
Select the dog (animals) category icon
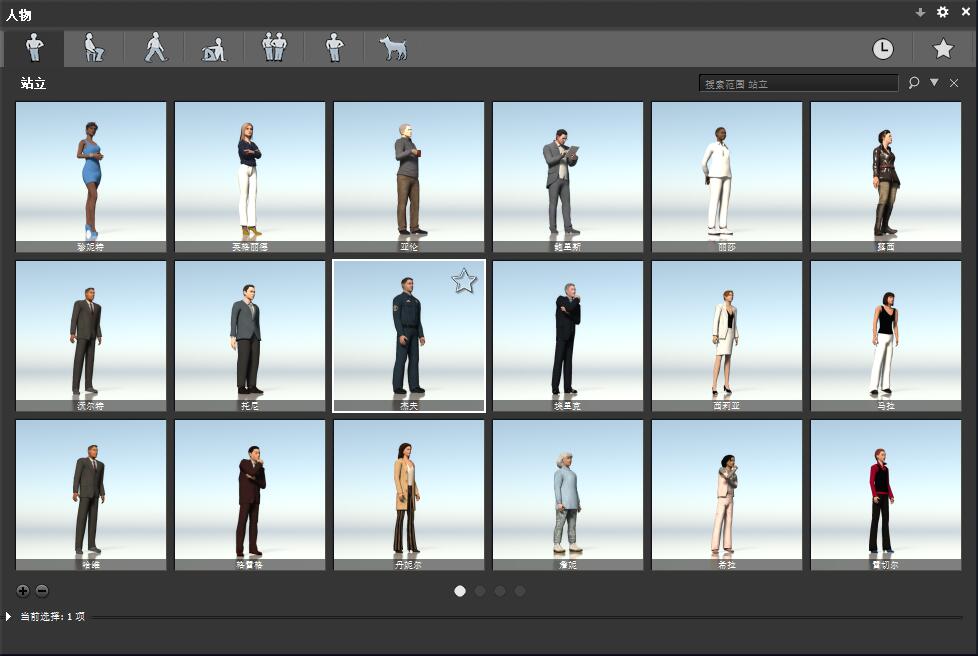393,48
